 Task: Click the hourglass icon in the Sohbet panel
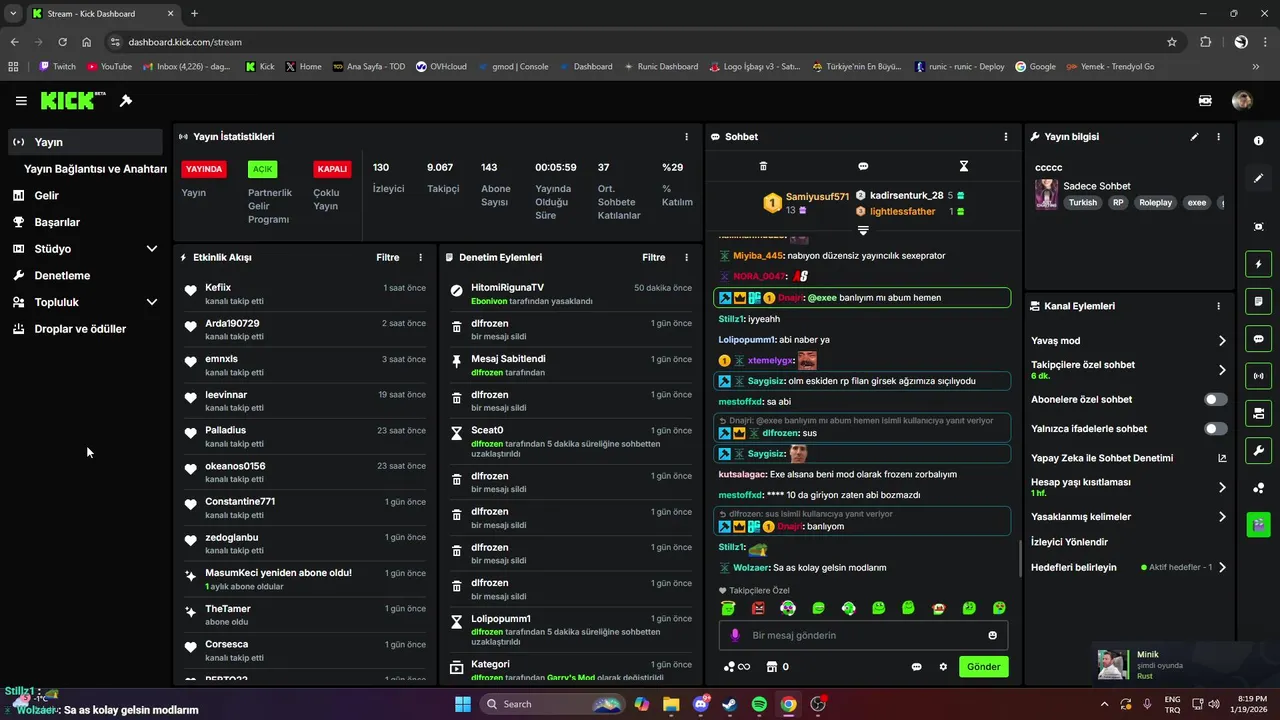coord(964,166)
